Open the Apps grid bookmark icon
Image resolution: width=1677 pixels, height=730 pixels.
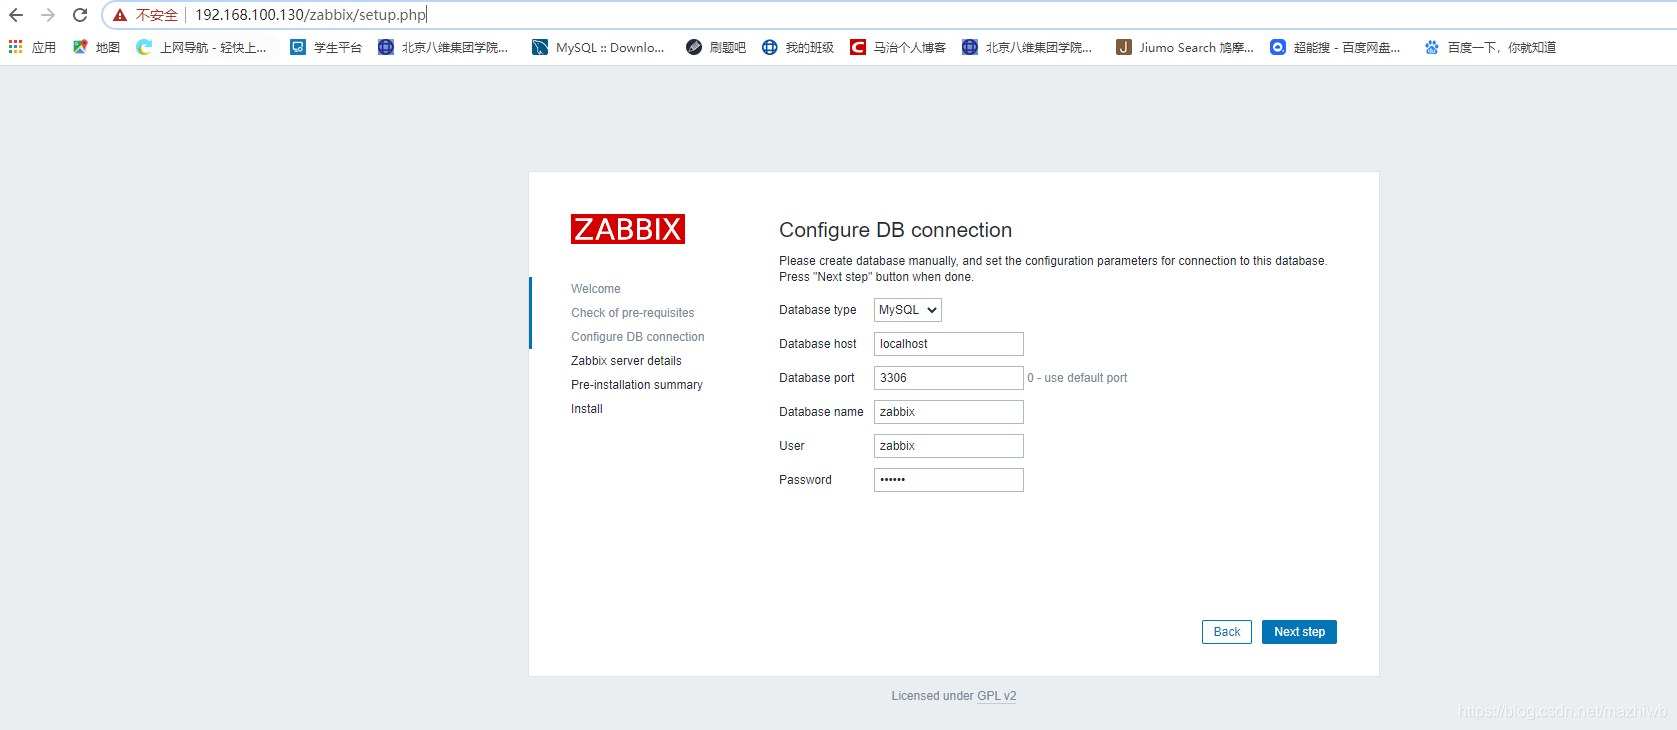click(x=15, y=47)
